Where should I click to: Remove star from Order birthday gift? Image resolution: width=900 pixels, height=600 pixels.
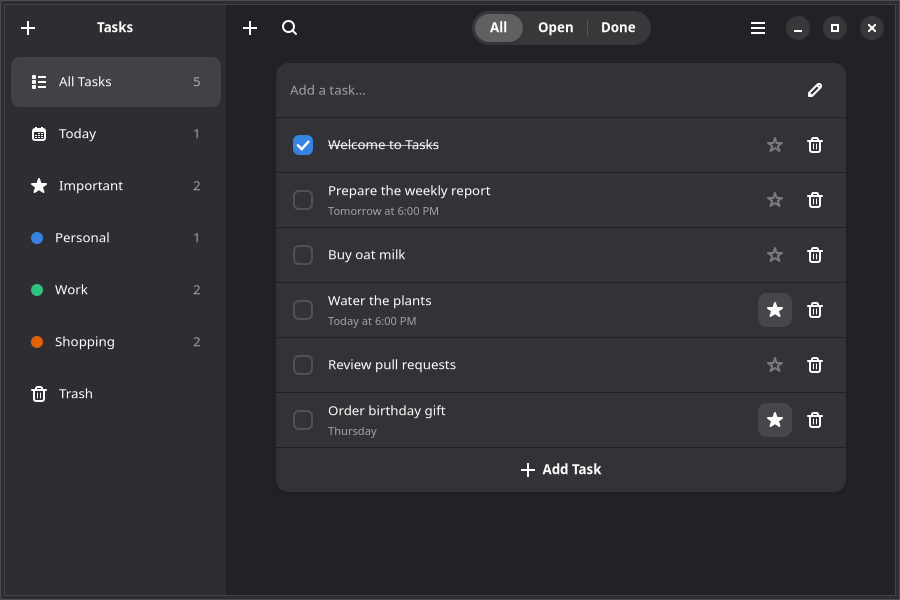point(774,420)
